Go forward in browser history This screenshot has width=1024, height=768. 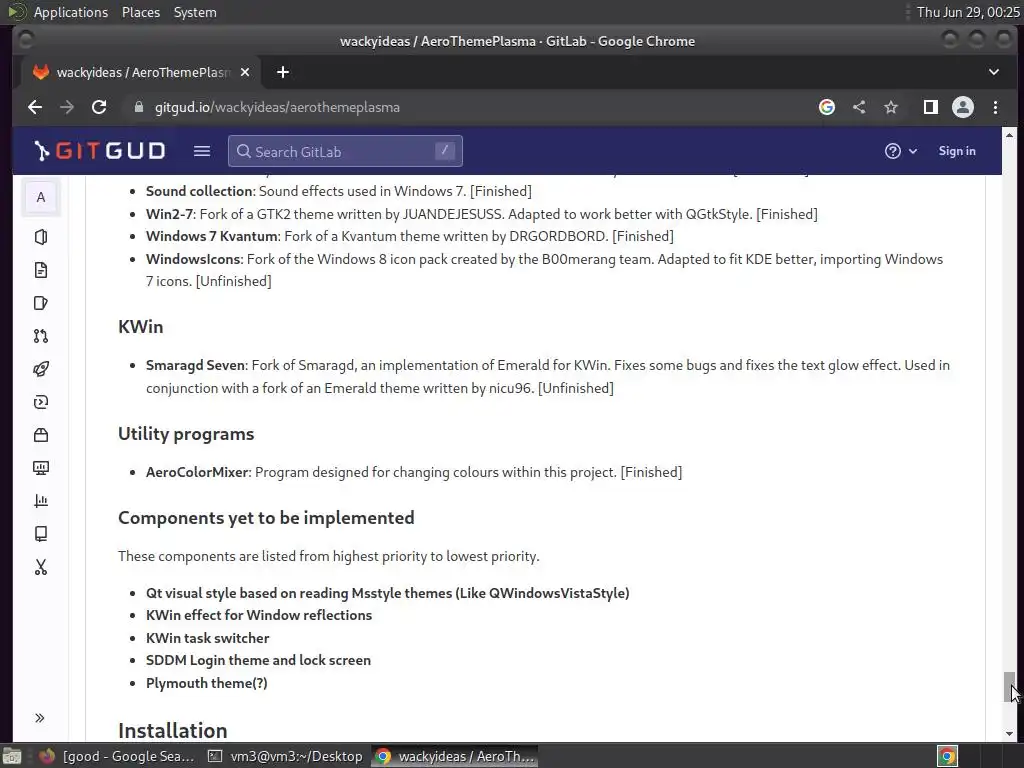67,107
